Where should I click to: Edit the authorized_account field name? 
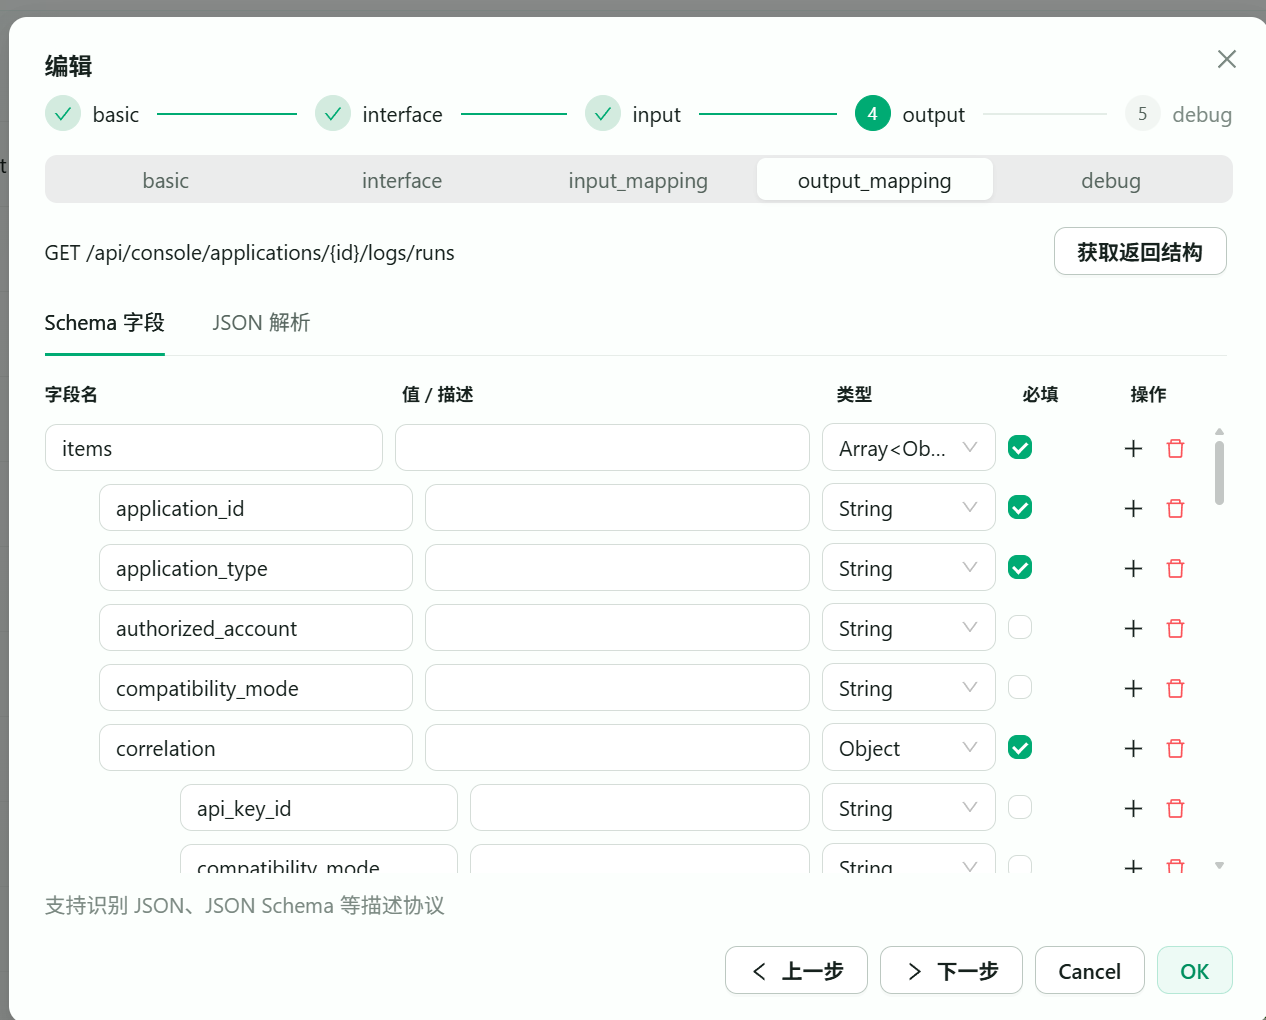256,627
